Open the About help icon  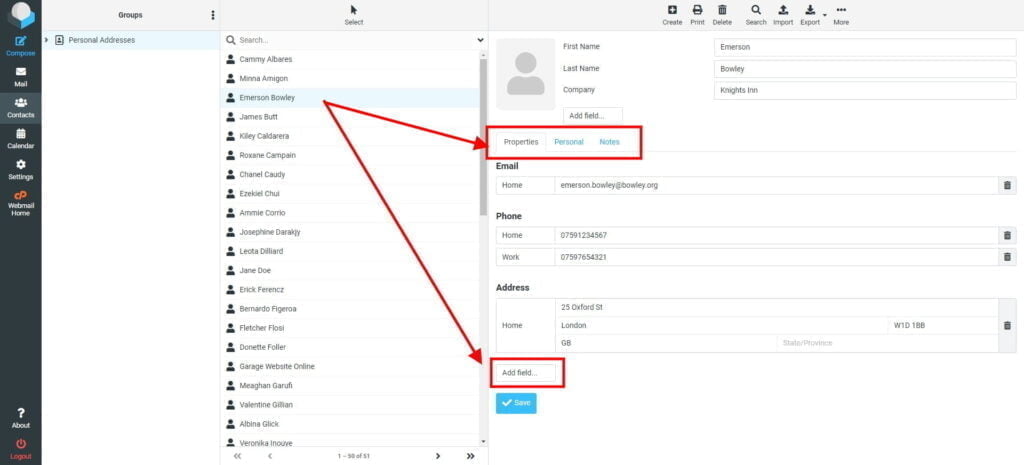20,418
